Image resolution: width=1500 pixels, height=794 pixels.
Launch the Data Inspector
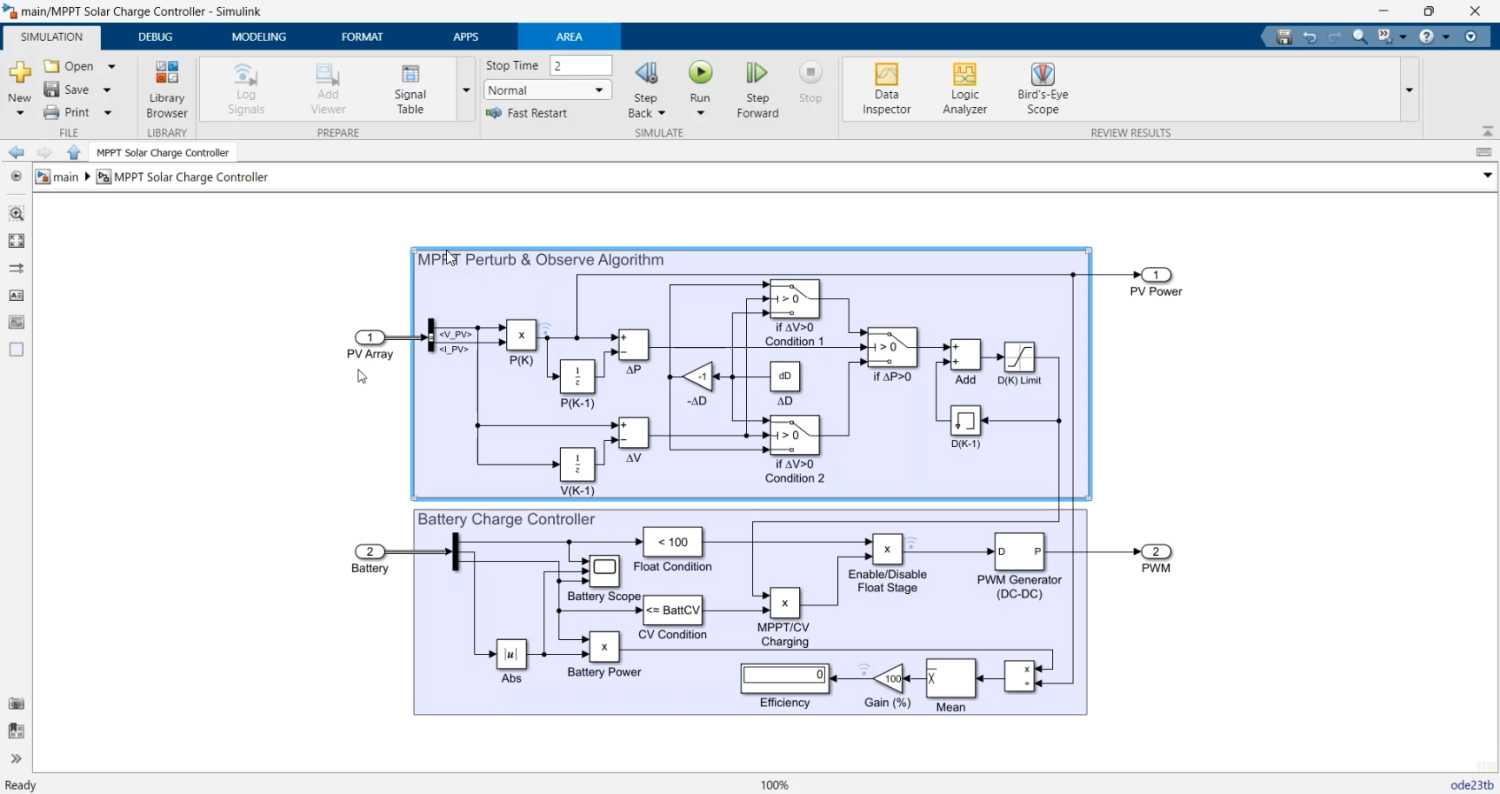886,88
